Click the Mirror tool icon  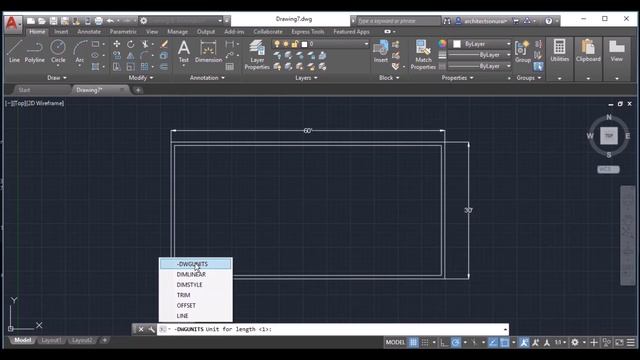click(130, 56)
